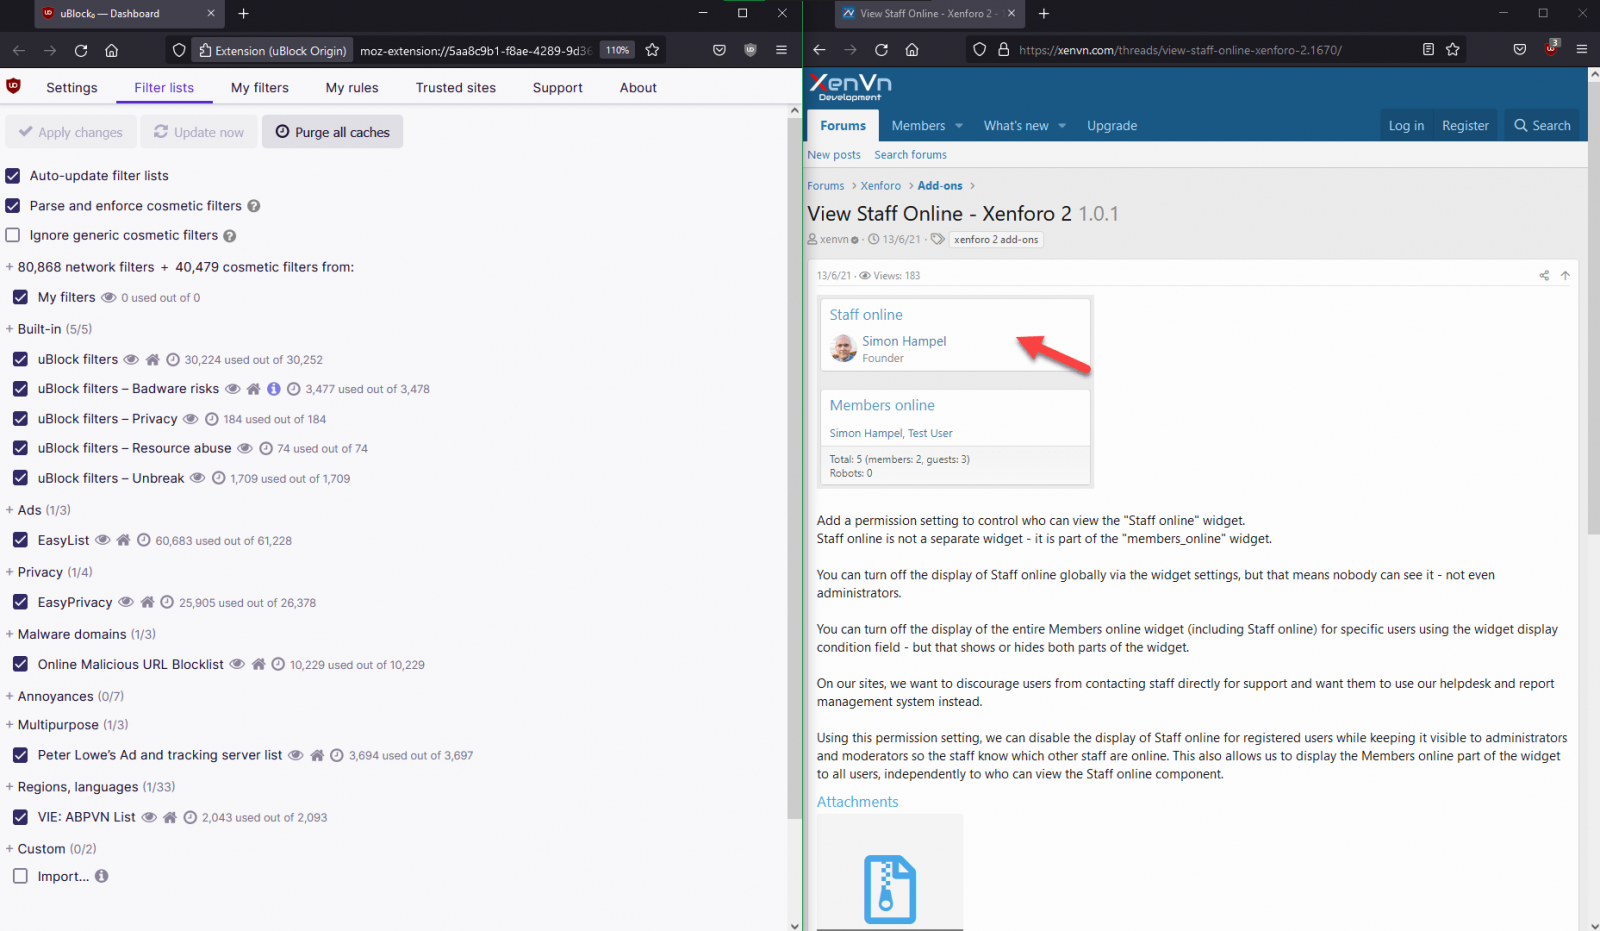Open the My filters tab
Screen dimensions: 1600x931
(x=260, y=88)
